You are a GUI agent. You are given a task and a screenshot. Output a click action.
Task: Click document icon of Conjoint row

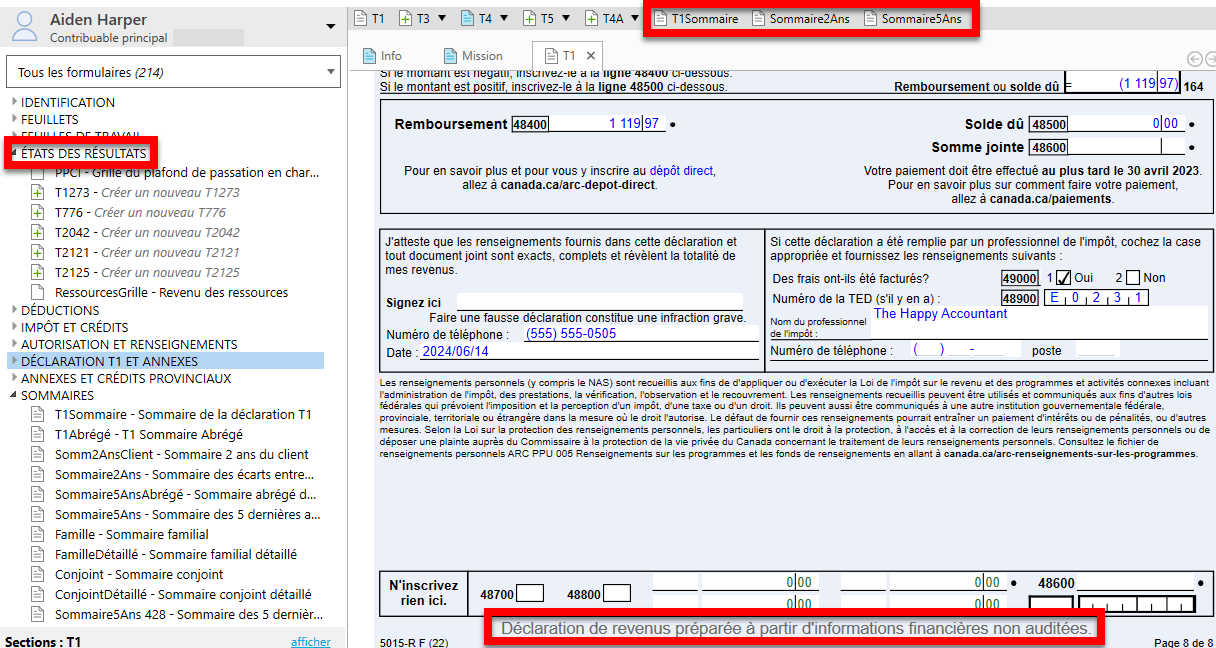coord(38,575)
